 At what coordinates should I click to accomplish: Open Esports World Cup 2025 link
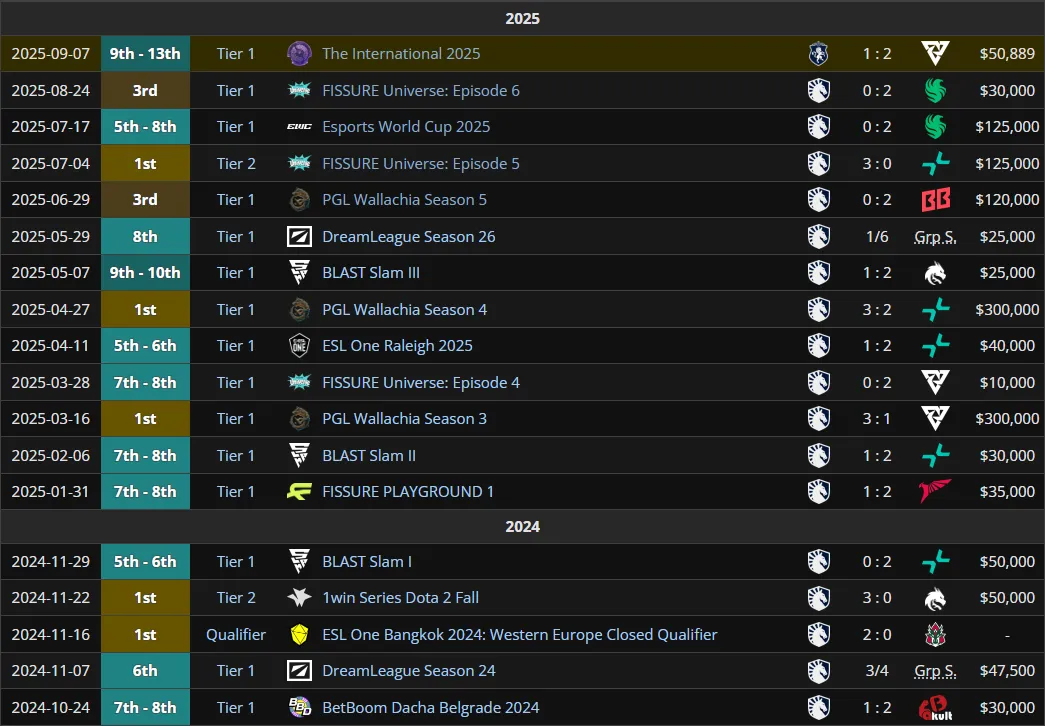tap(406, 127)
